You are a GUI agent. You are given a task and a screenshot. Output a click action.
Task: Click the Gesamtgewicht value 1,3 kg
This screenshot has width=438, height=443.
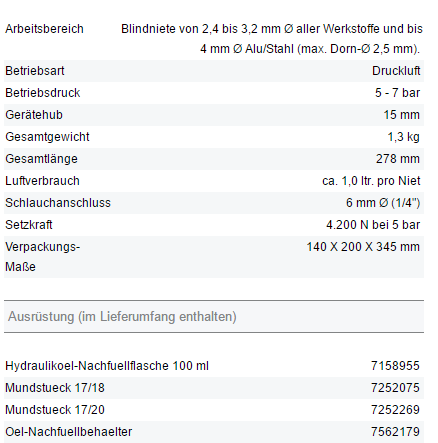pyautogui.click(x=403, y=137)
